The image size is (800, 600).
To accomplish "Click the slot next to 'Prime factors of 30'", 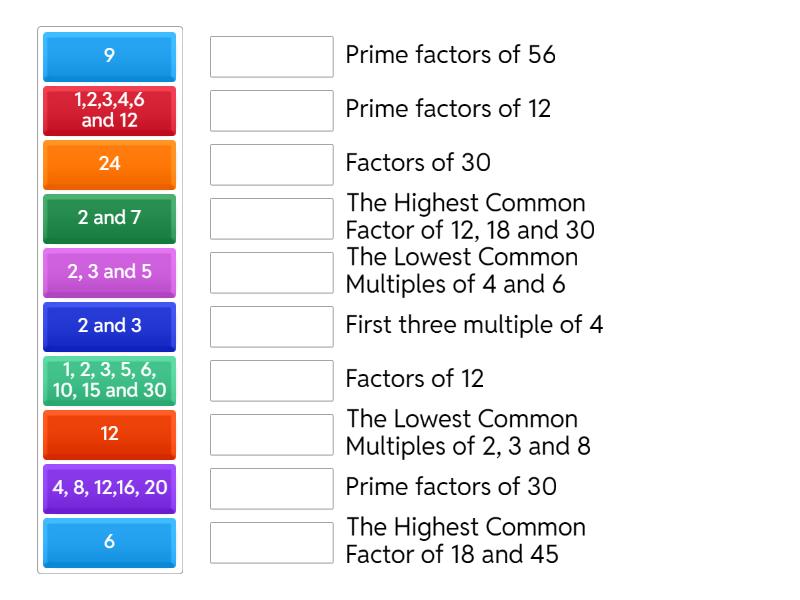I will pos(272,489).
